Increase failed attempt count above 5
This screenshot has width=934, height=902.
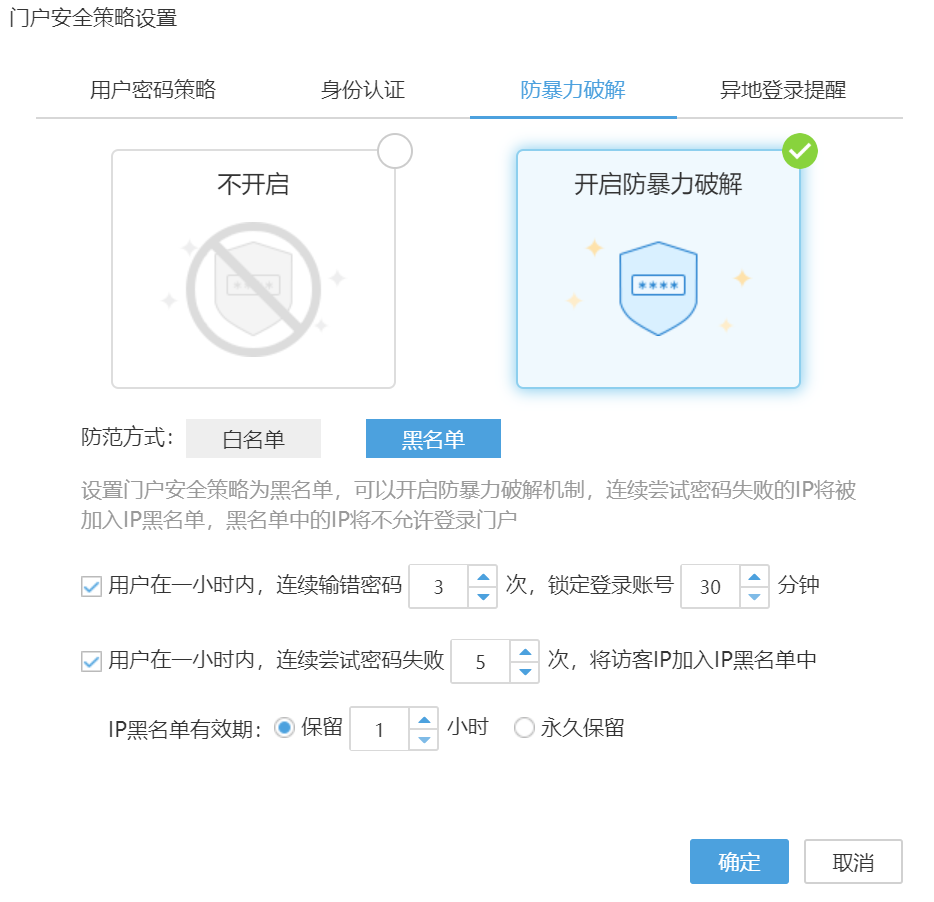coord(525,651)
